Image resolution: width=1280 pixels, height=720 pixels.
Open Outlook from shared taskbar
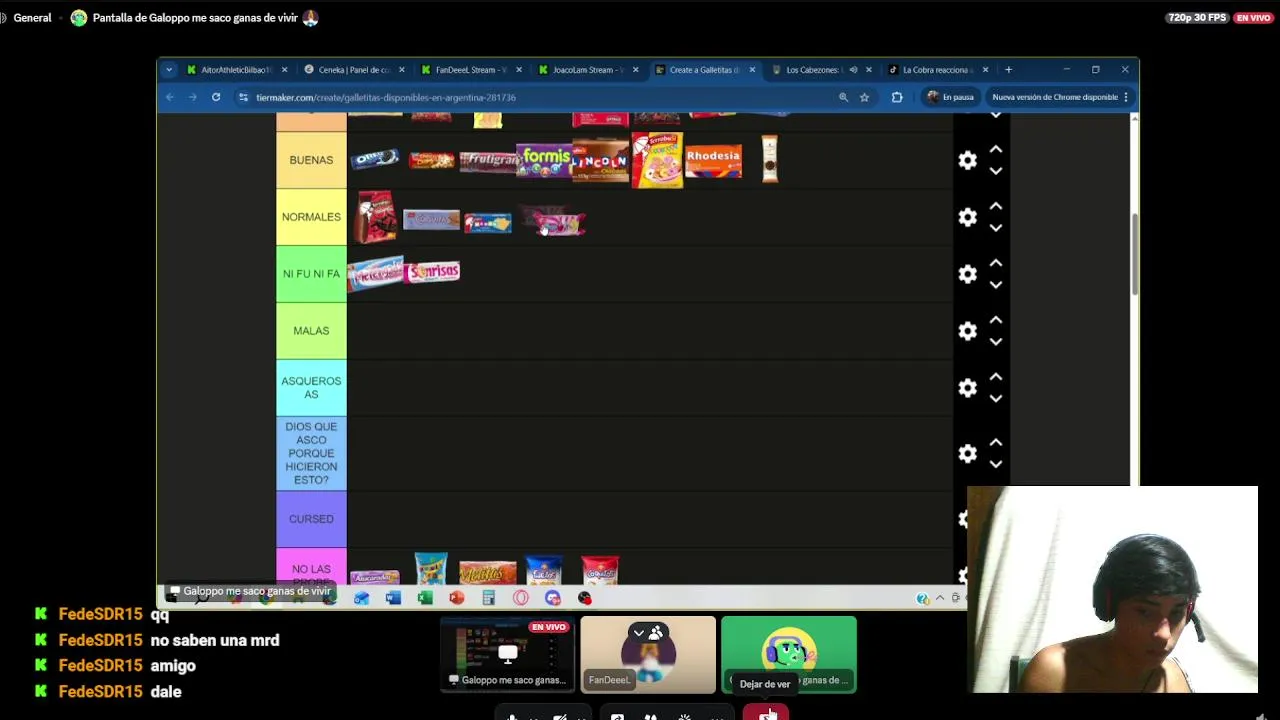pos(361,598)
